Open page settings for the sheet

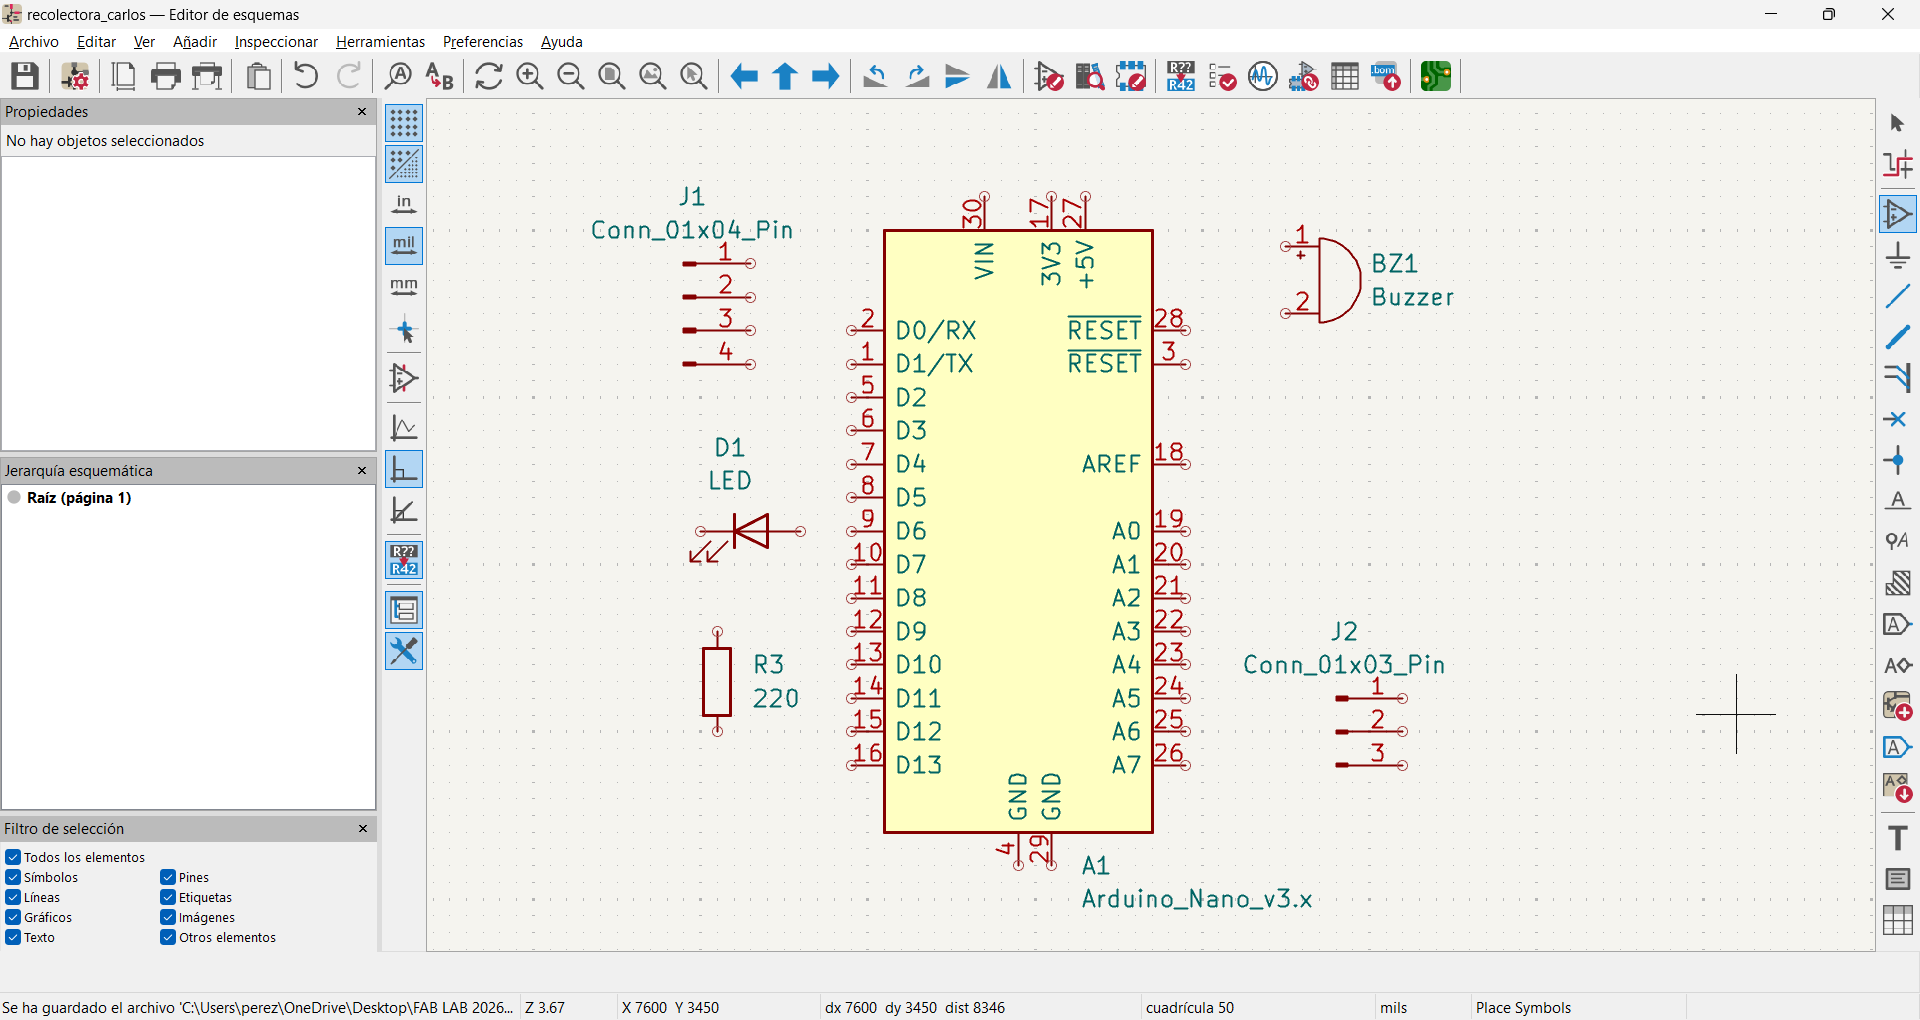coord(123,76)
